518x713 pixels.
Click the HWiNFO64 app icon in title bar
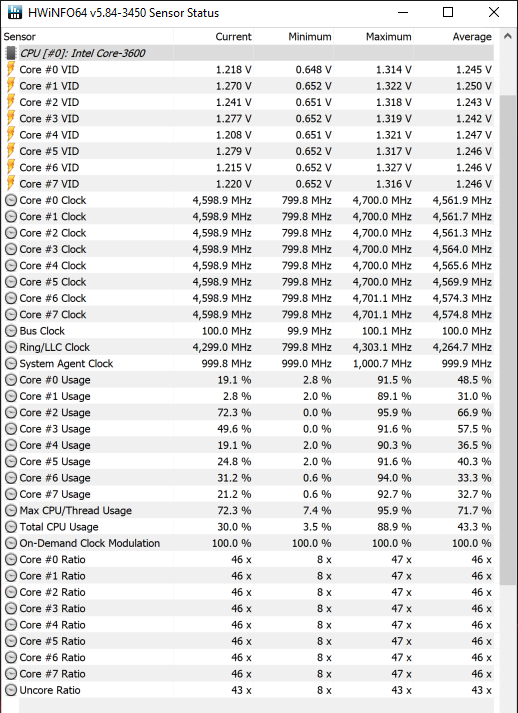click(x=15, y=12)
